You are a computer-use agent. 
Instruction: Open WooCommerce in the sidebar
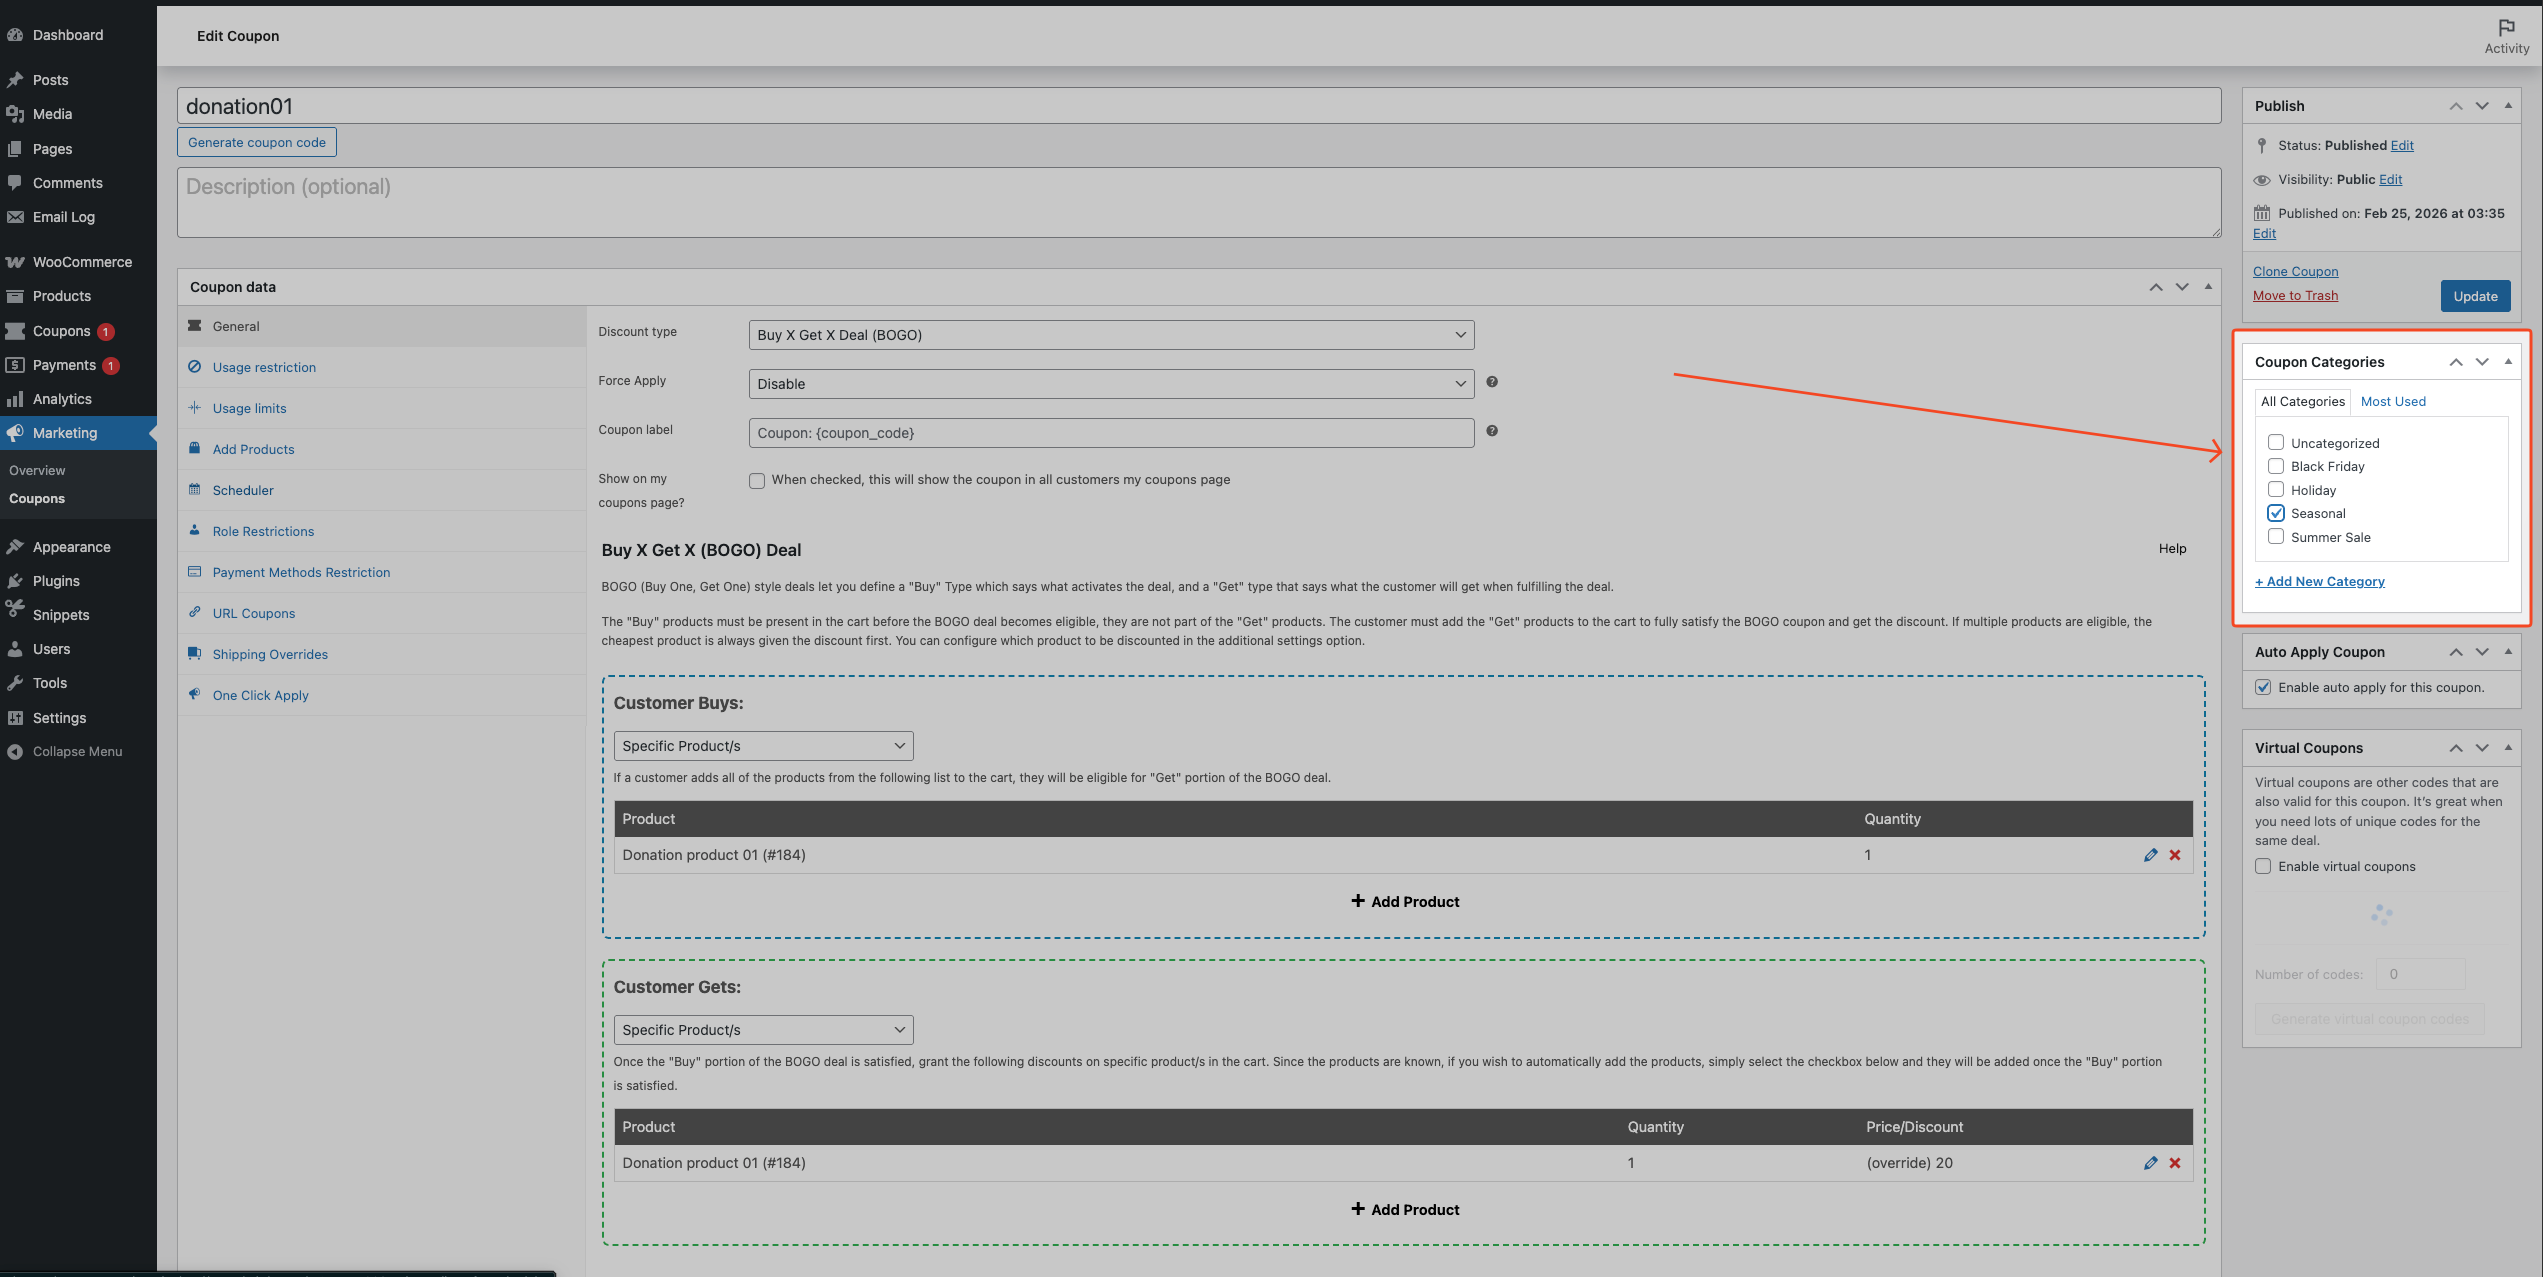[81, 262]
